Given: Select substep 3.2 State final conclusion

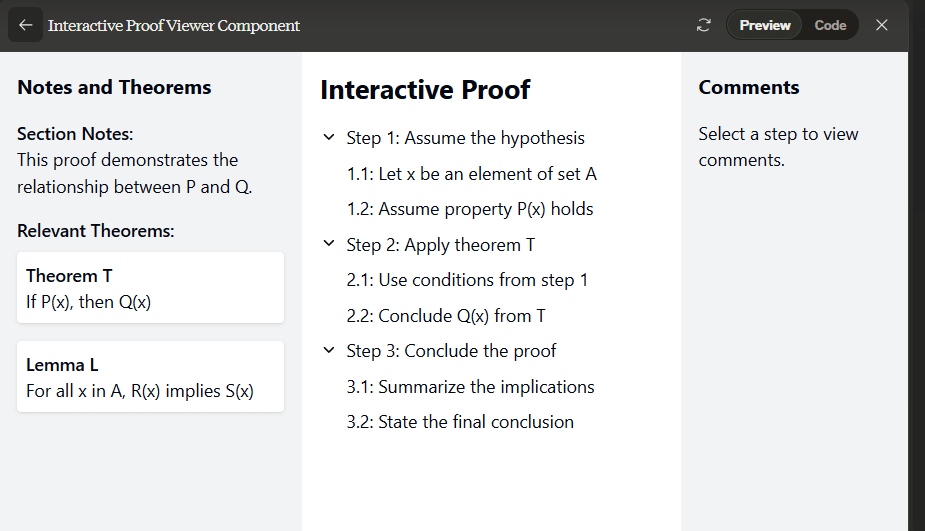Looking at the screenshot, I should pos(460,422).
